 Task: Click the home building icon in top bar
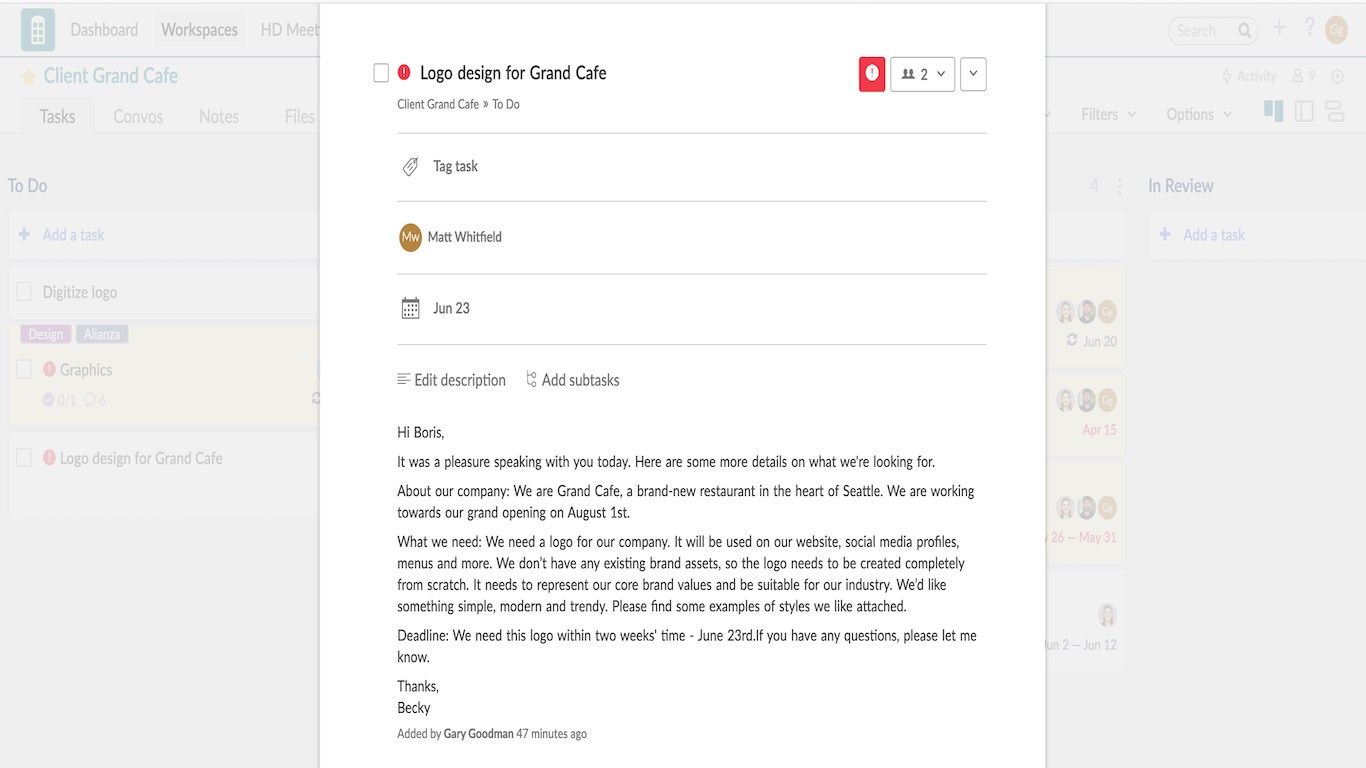pos(38,30)
